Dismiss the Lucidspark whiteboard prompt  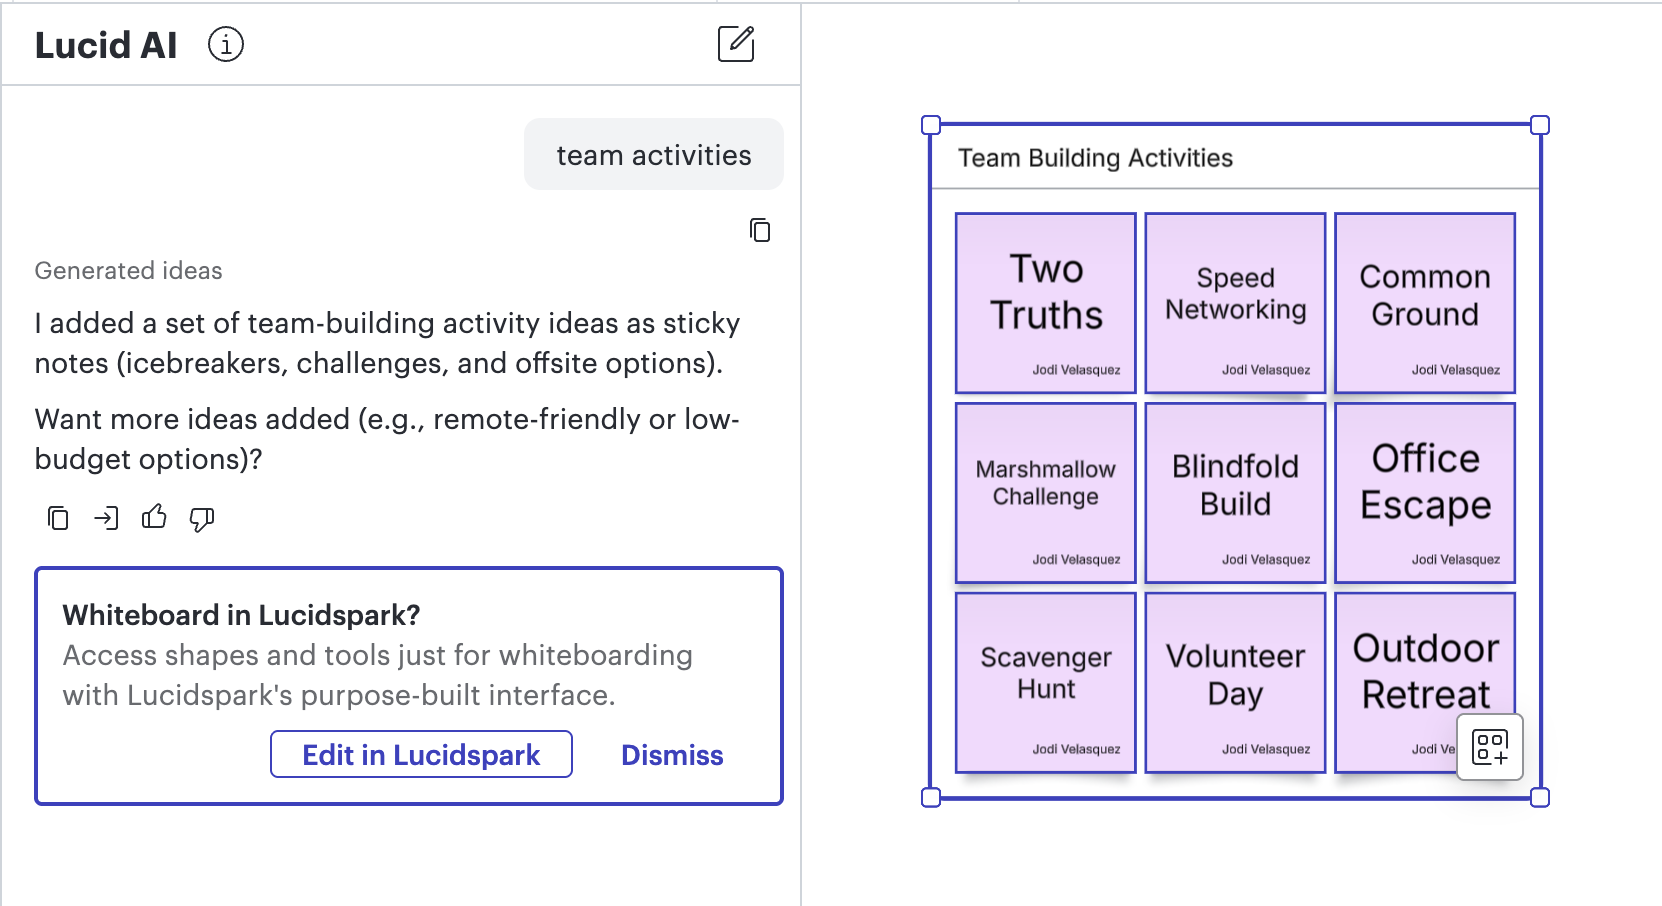672,755
